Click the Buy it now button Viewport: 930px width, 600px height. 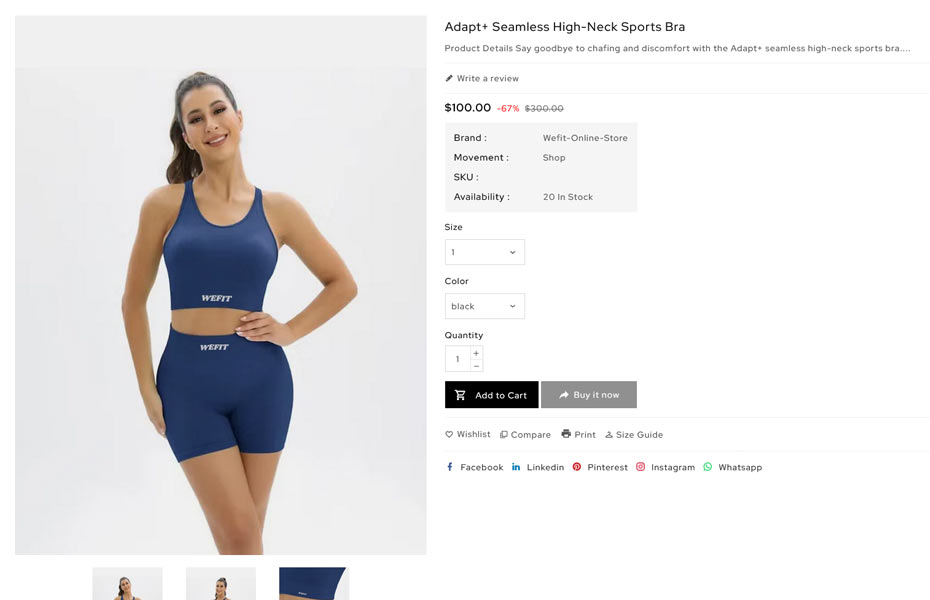(589, 395)
